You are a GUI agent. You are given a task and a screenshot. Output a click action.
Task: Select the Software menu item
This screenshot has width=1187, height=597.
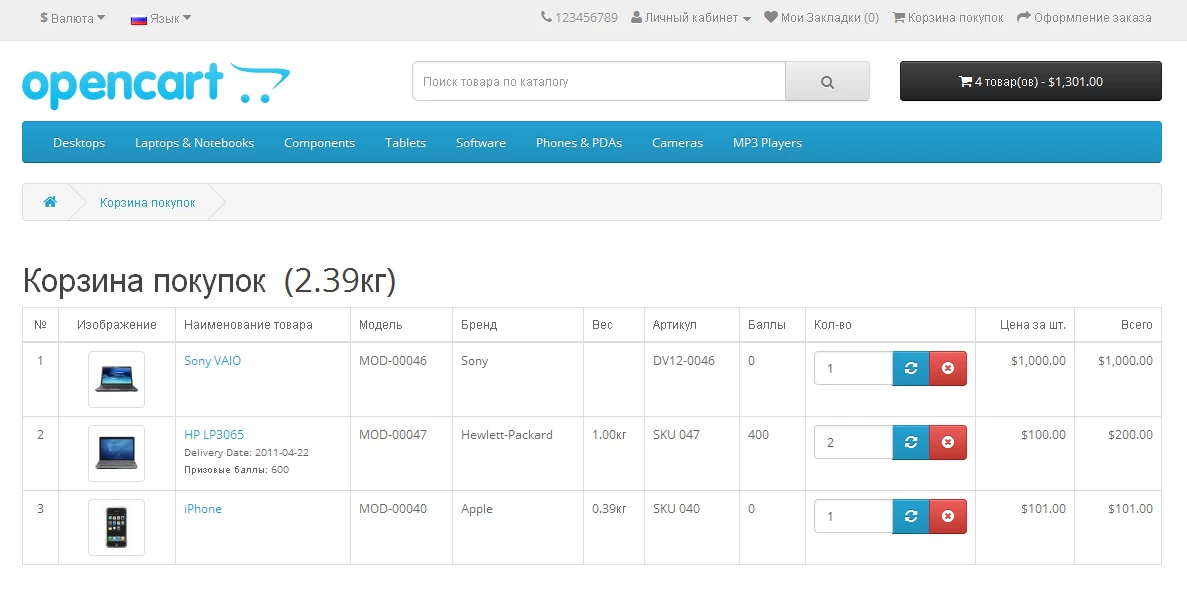click(481, 142)
